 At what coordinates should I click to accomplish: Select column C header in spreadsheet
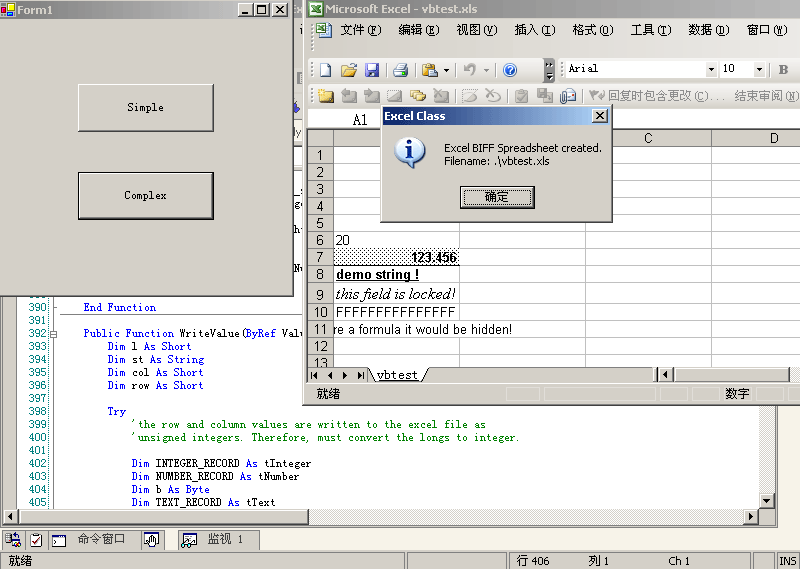click(648, 138)
